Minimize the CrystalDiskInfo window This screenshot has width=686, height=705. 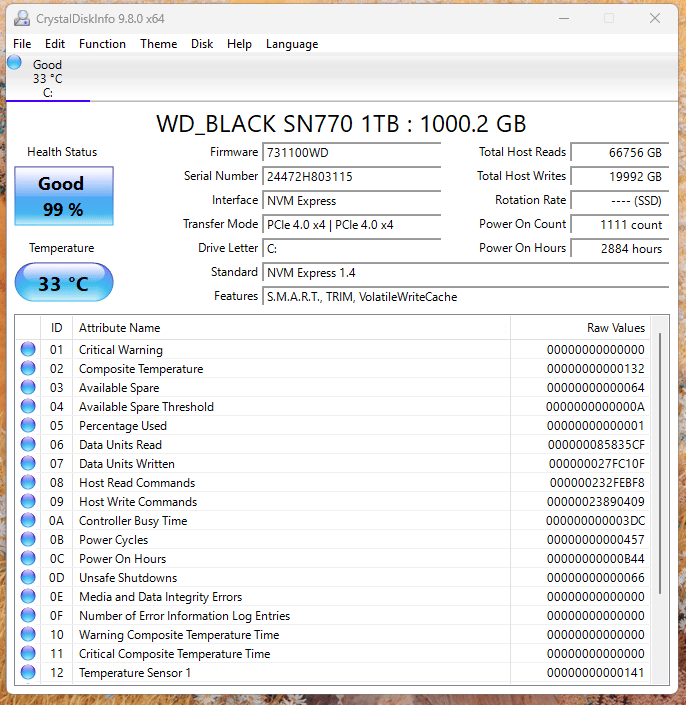[x=564, y=18]
